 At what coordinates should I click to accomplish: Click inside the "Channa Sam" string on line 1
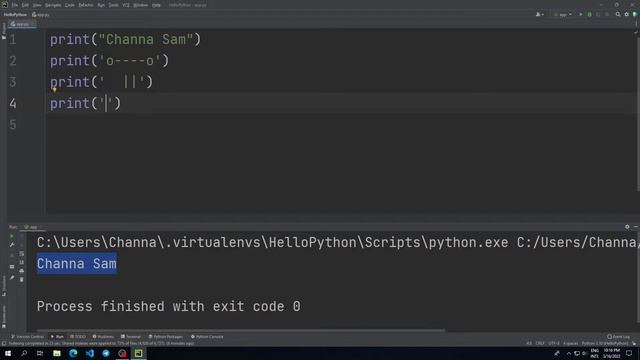pos(146,40)
